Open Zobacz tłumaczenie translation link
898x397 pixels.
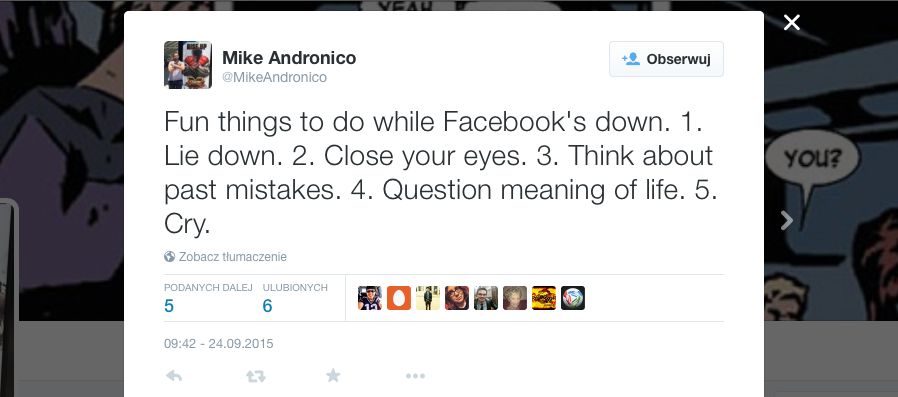pyautogui.click(x=233, y=257)
